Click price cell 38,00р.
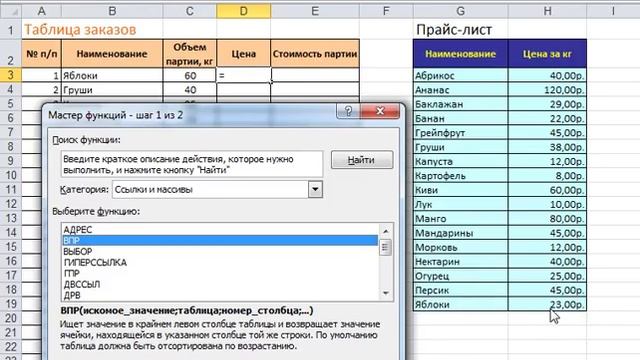 click(x=547, y=147)
